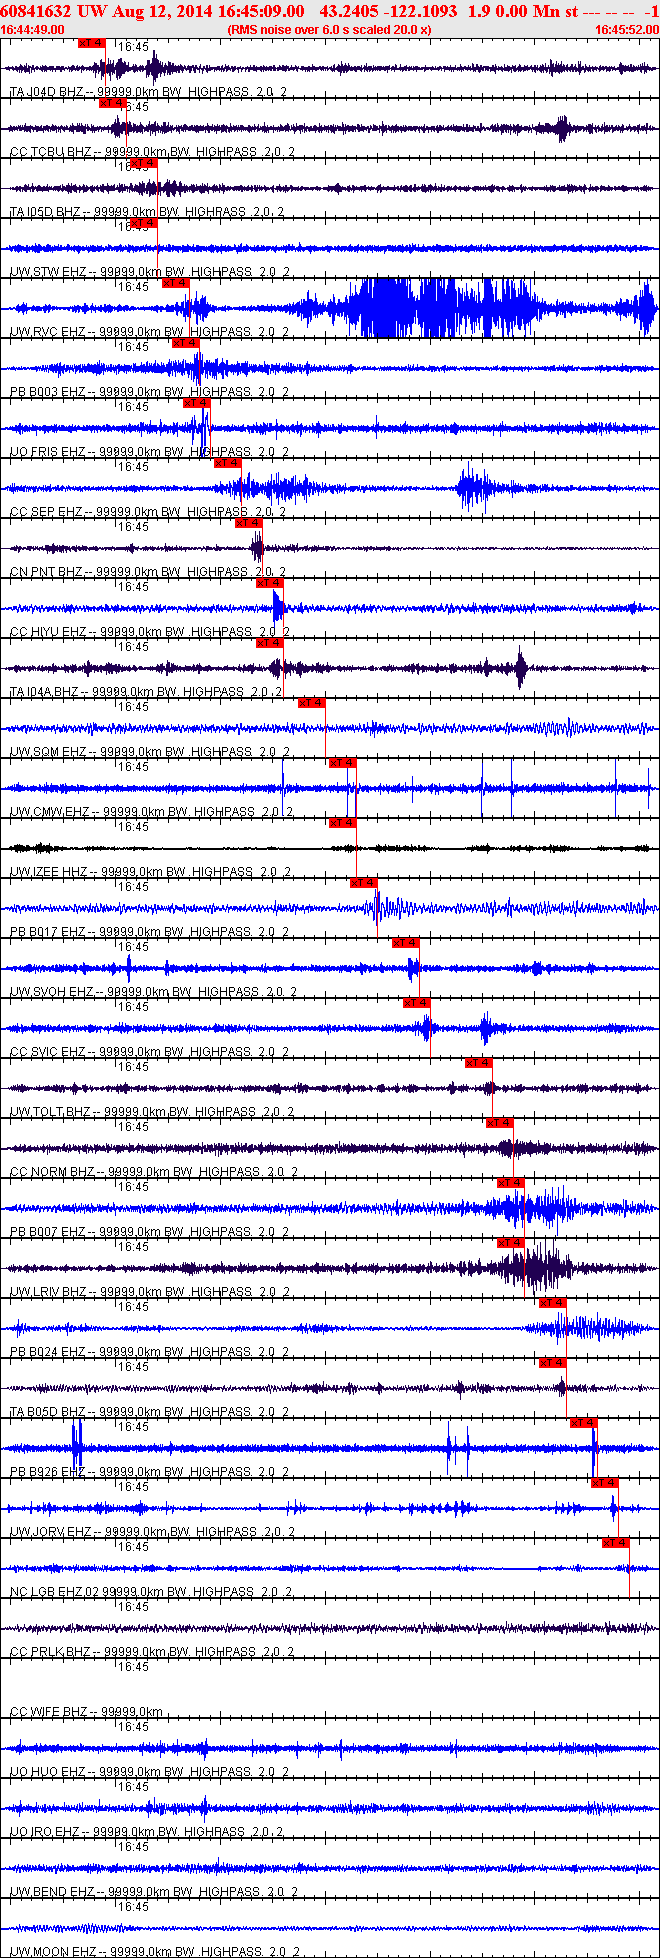
Task: Click the event ID 60841632 header text
Action: tap(36, 11)
